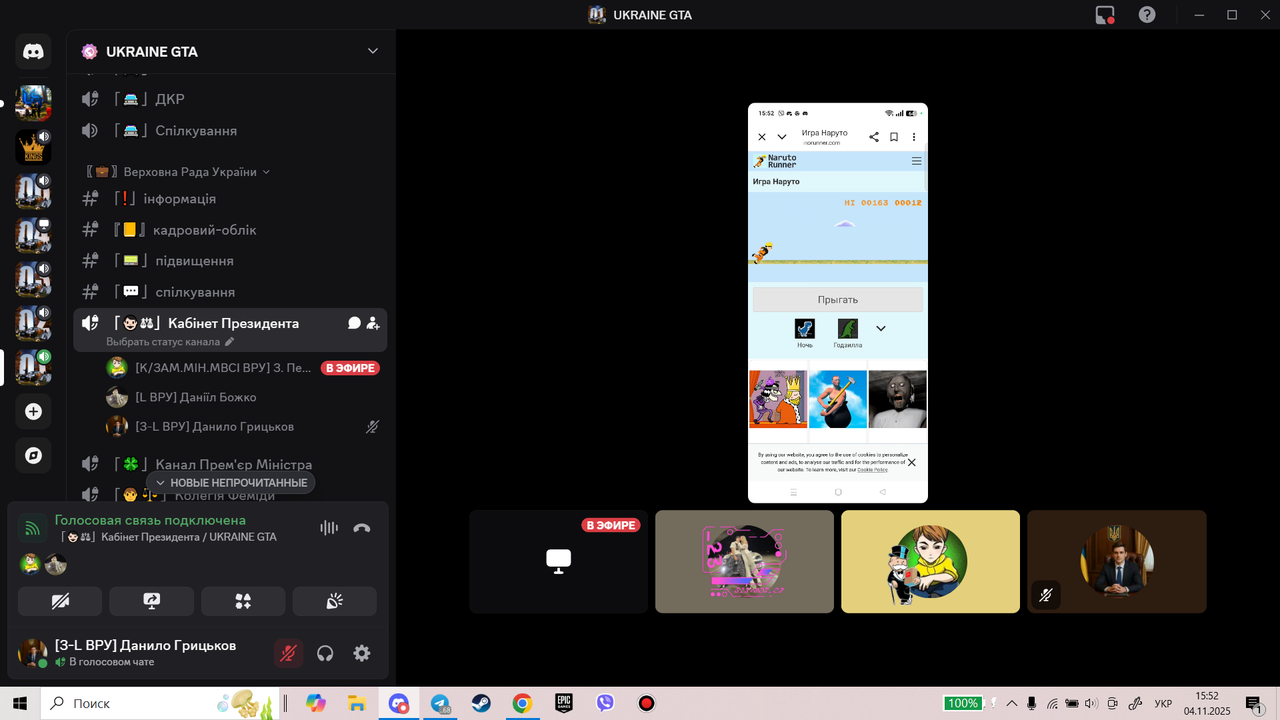The image size is (1280, 720).
Task: Click the Windows search box
Action: pyautogui.click(x=162, y=703)
